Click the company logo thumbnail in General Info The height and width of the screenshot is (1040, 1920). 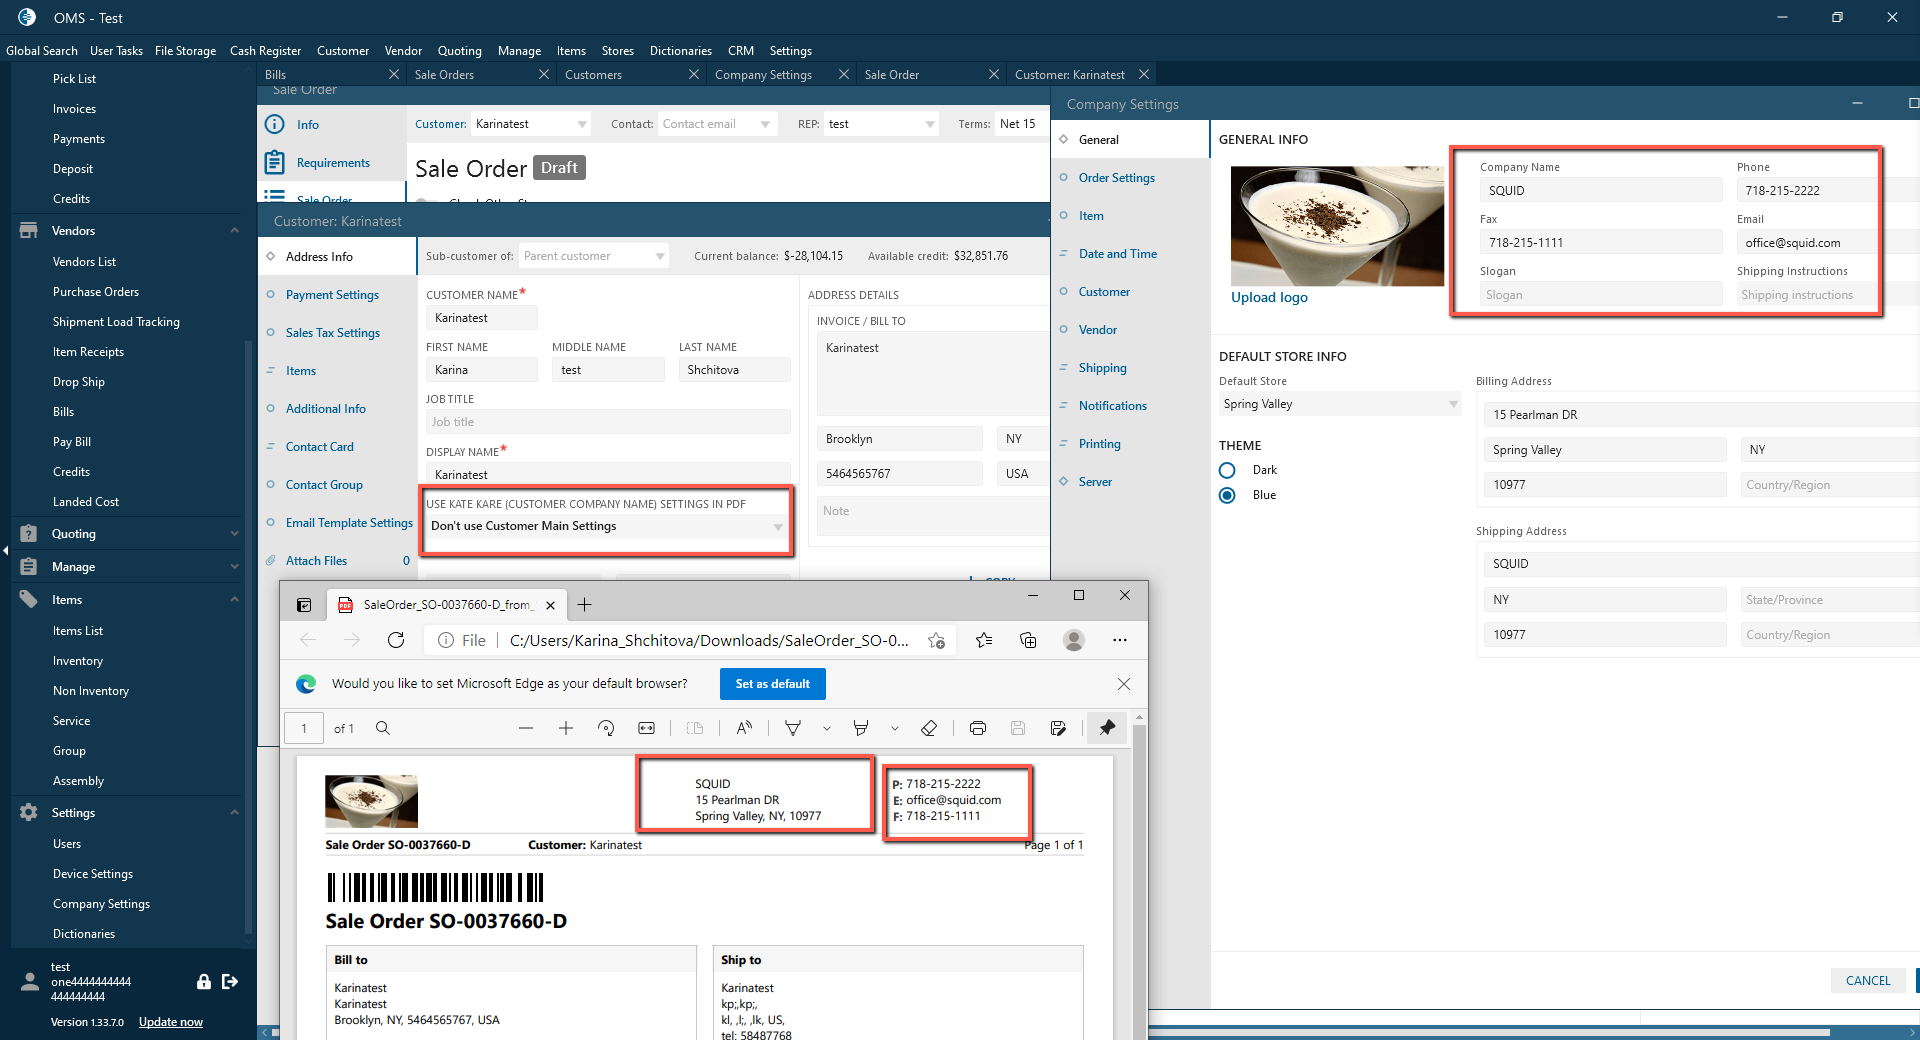[x=1337, y=226]
